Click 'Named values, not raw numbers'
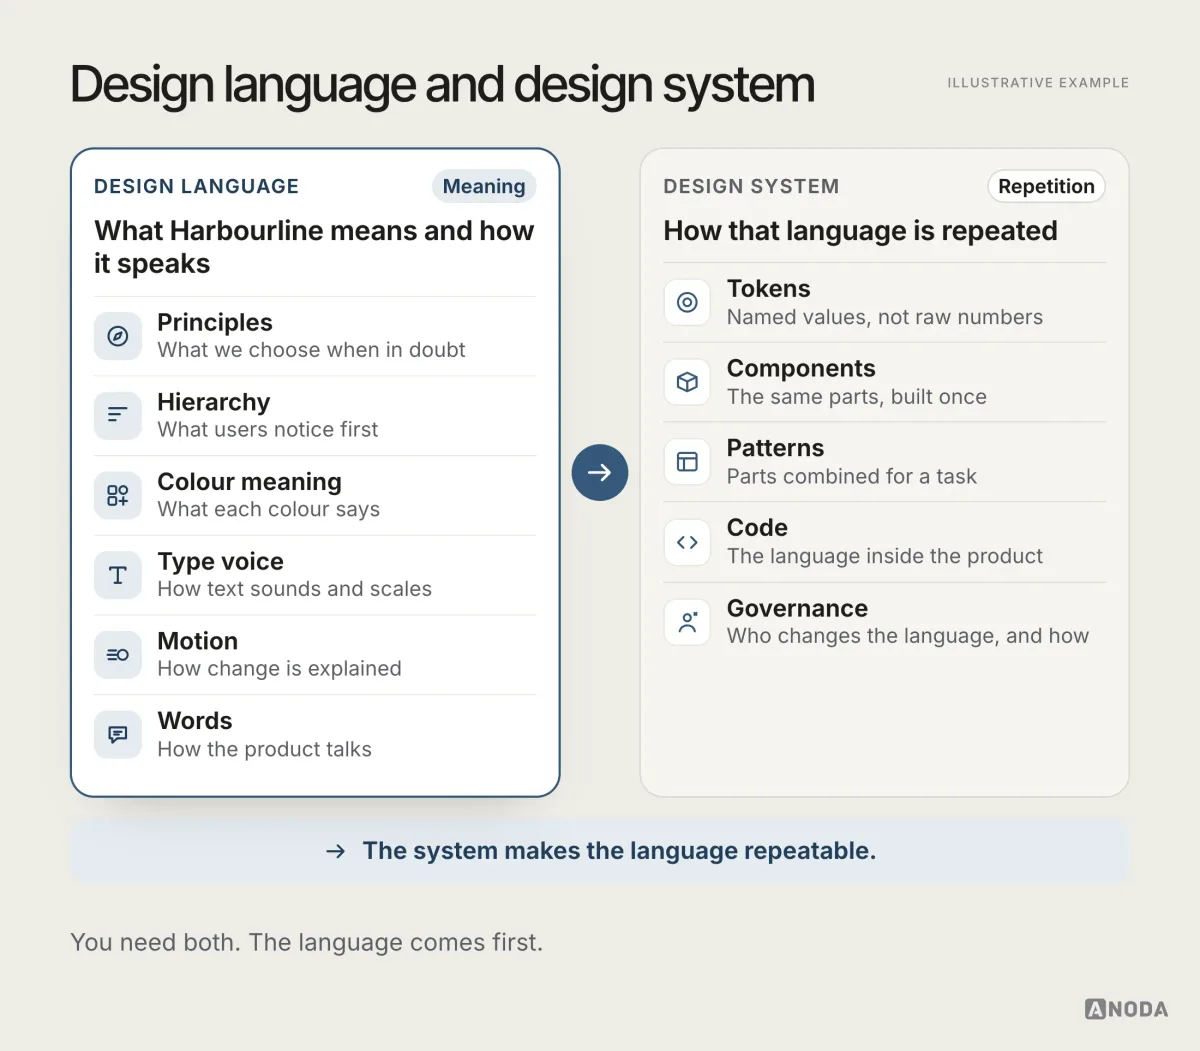This screenshot has height=1051, width=1200. tap(885, 317)
